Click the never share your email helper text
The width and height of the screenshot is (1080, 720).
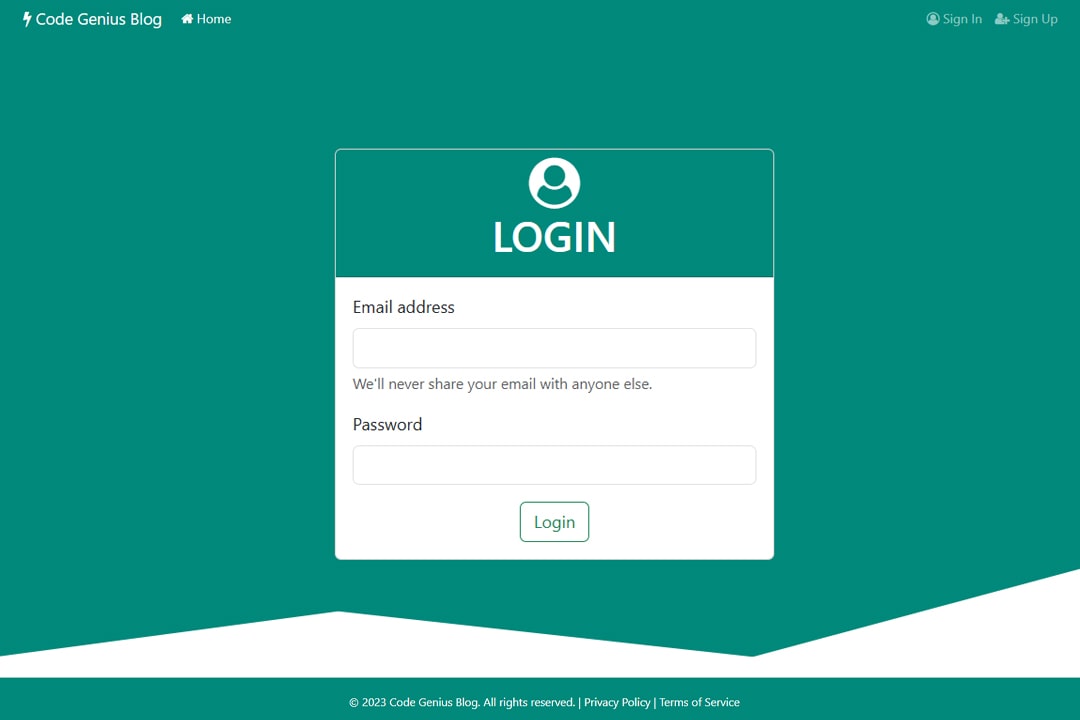click(x=502, y=384)
